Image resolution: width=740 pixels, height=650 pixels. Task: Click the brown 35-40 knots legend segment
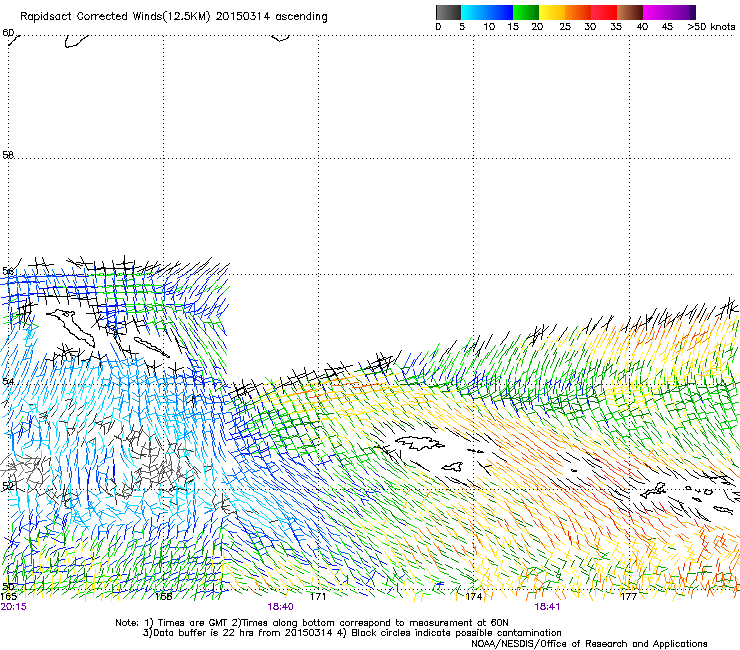[630, 12]
